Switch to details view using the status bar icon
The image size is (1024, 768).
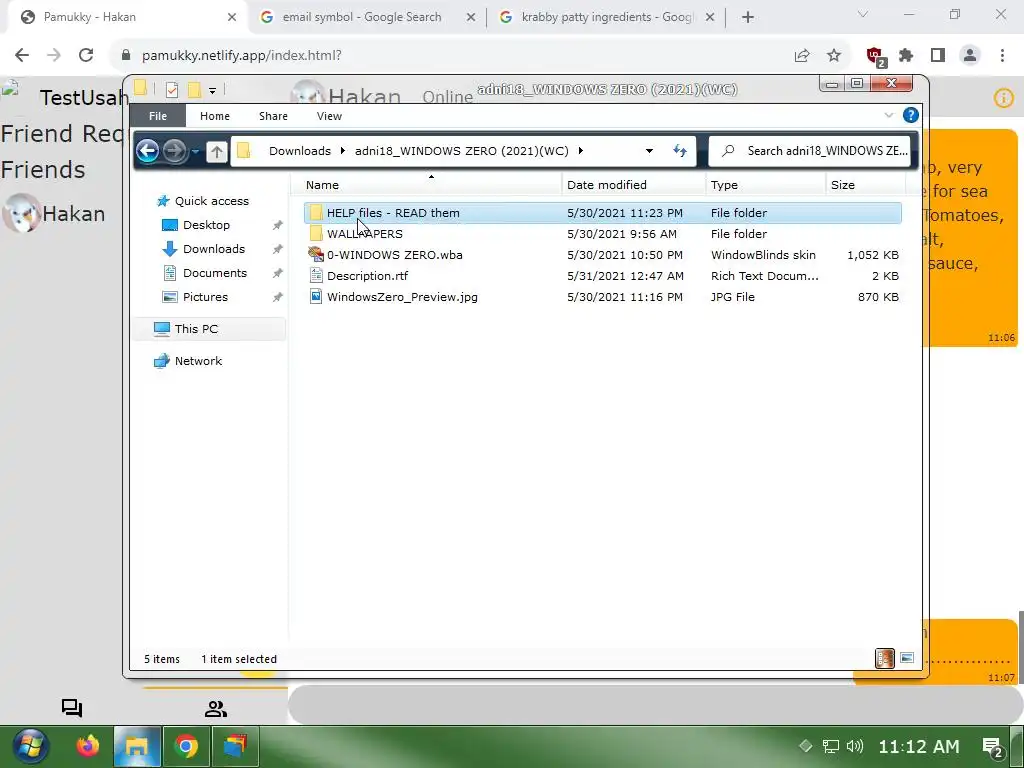pyautogui.click(x=884, y=658)
